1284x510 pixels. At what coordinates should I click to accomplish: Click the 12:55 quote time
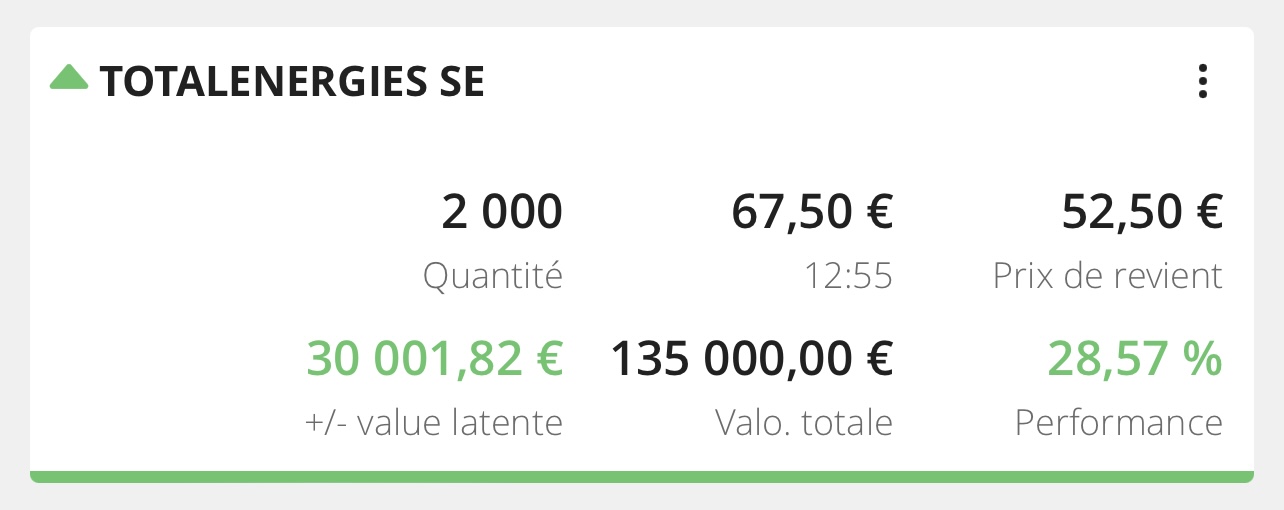pyautogui.click(x=848, y=276)
